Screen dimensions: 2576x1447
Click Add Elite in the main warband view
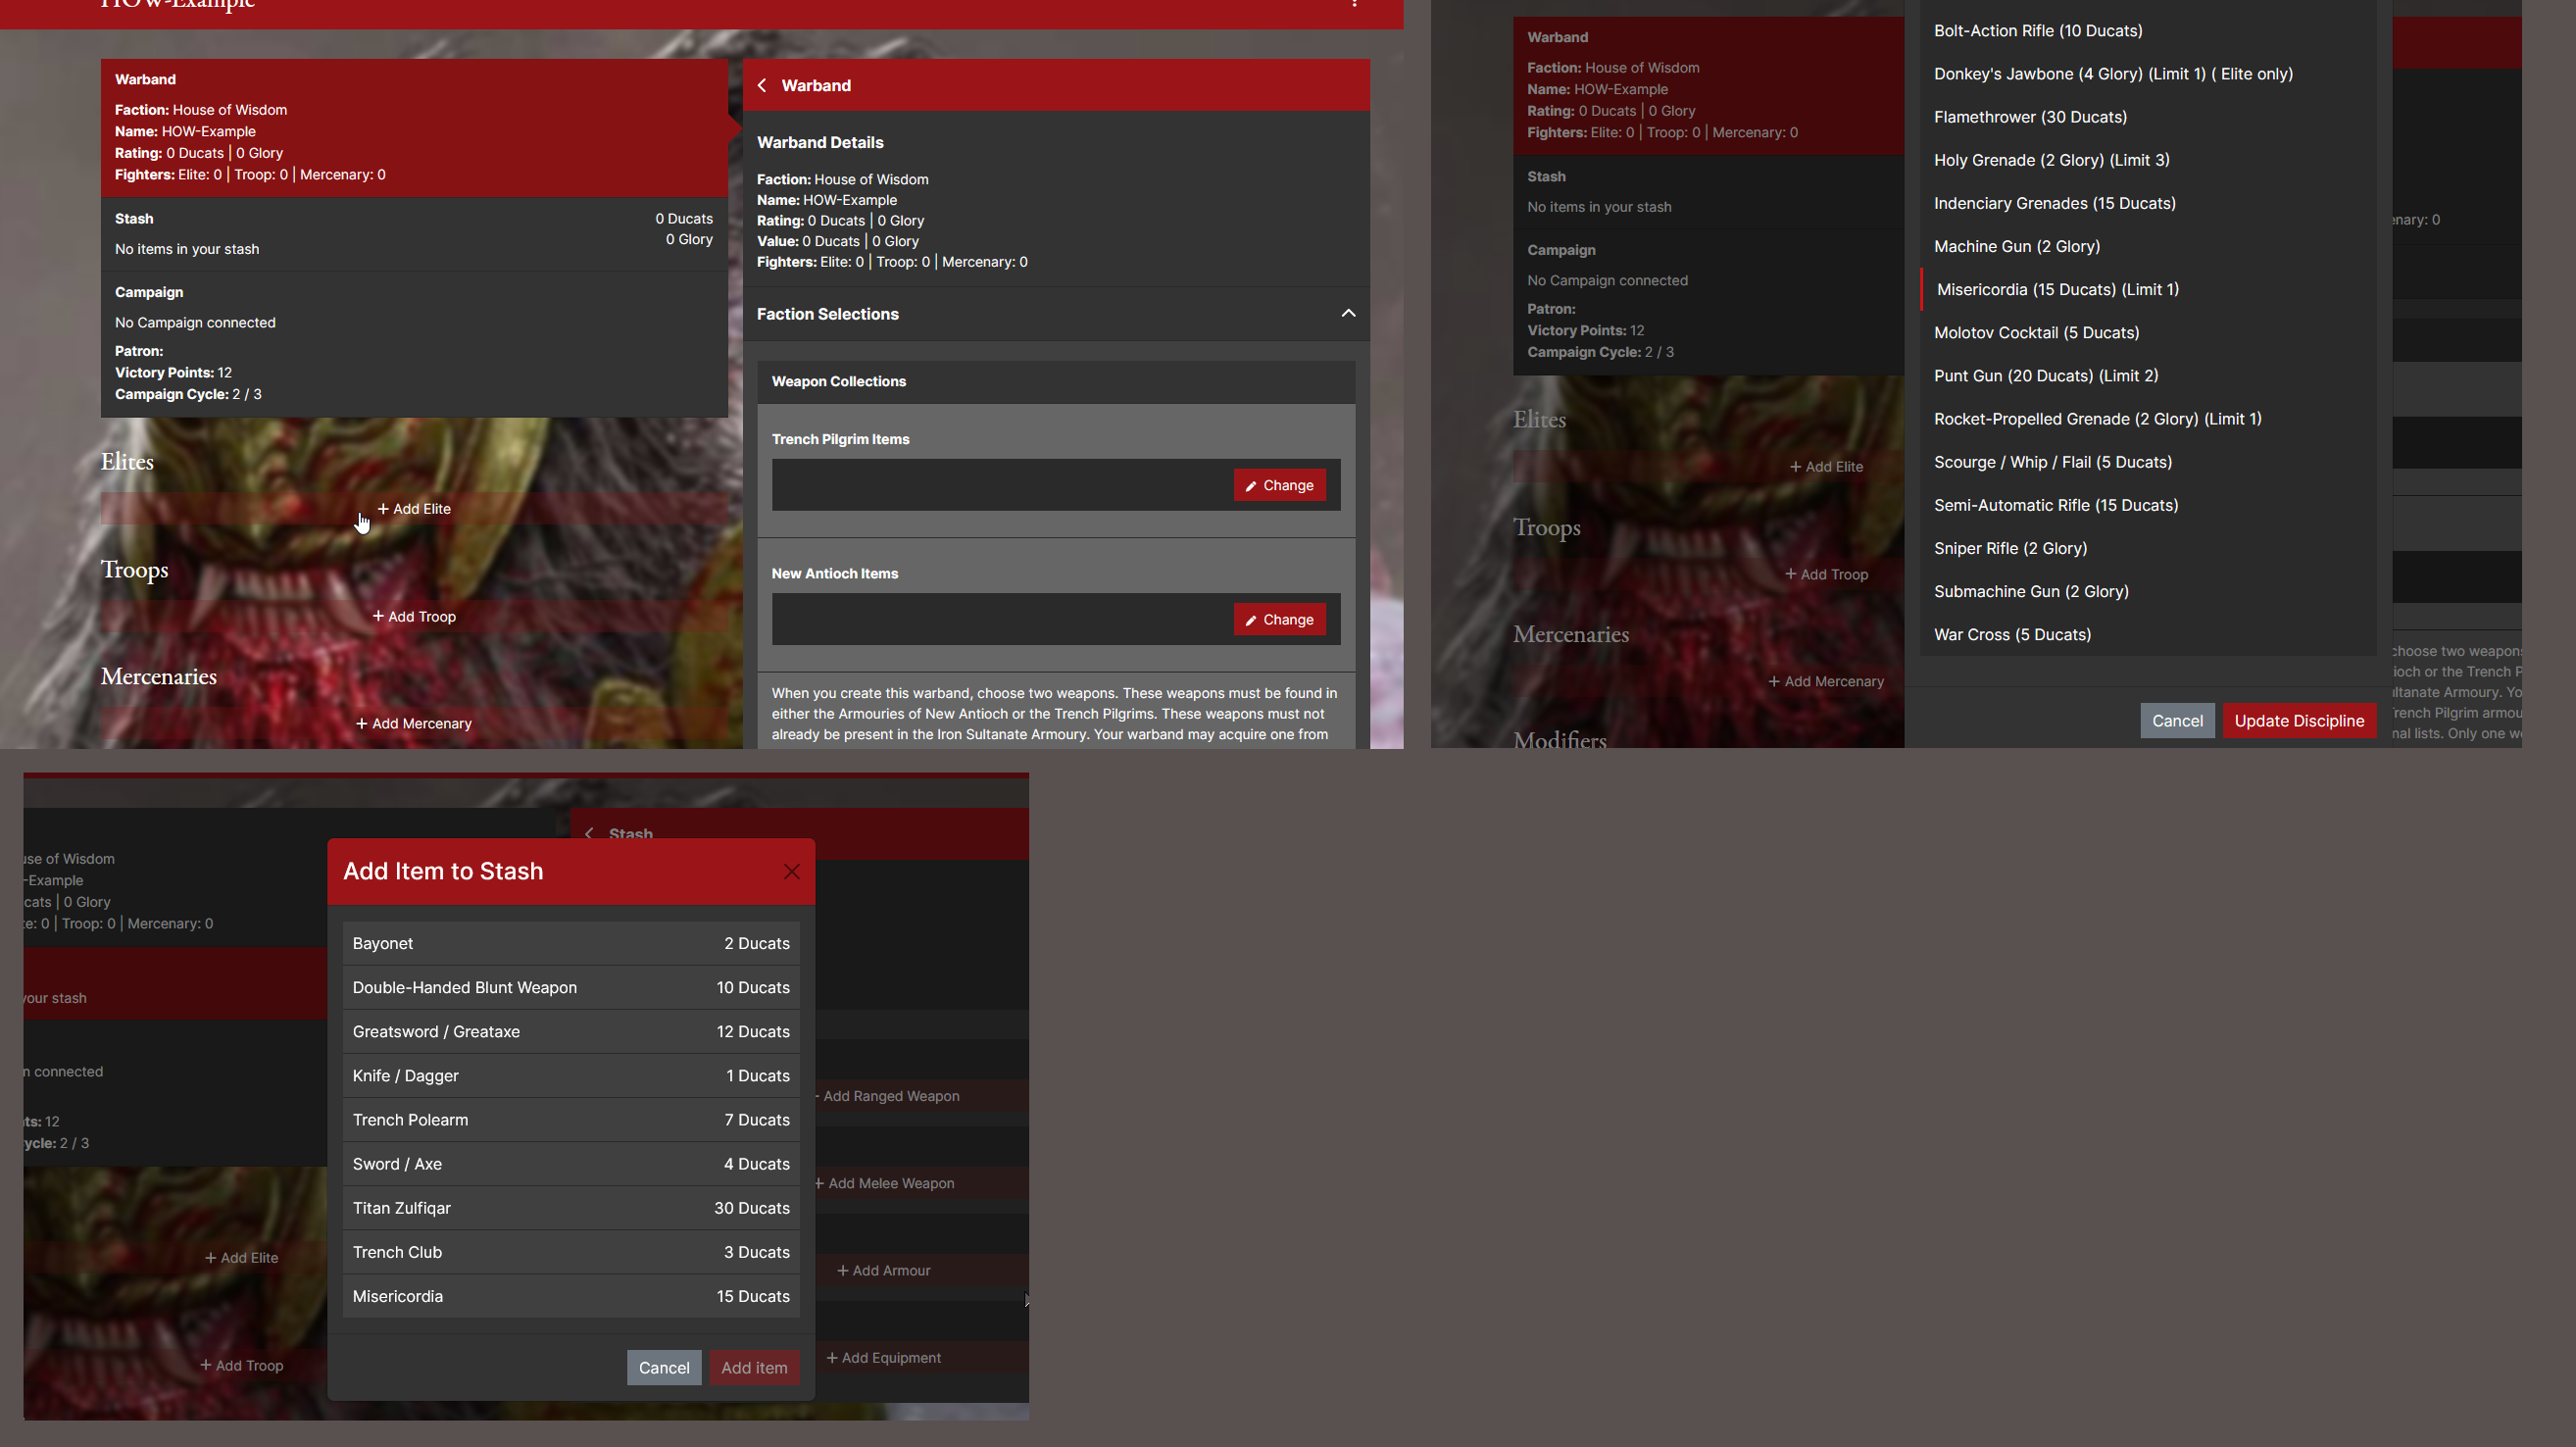click(414, 508)
